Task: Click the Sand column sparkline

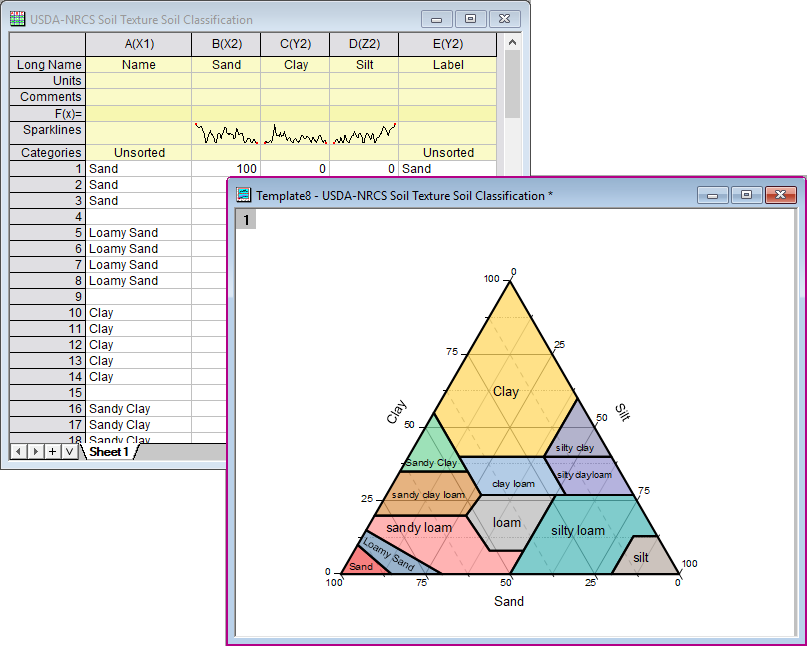Action: (225, 130)
